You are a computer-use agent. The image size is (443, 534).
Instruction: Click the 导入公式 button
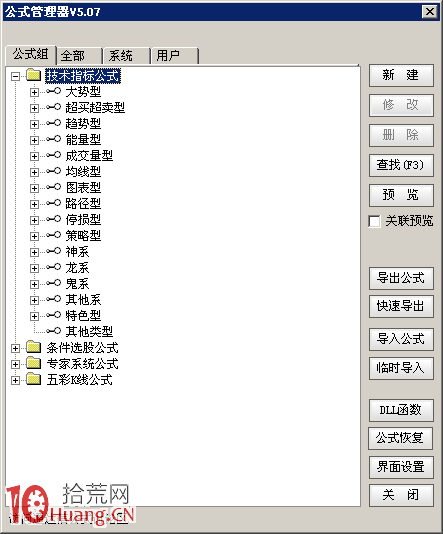click(x=401, y=339)
